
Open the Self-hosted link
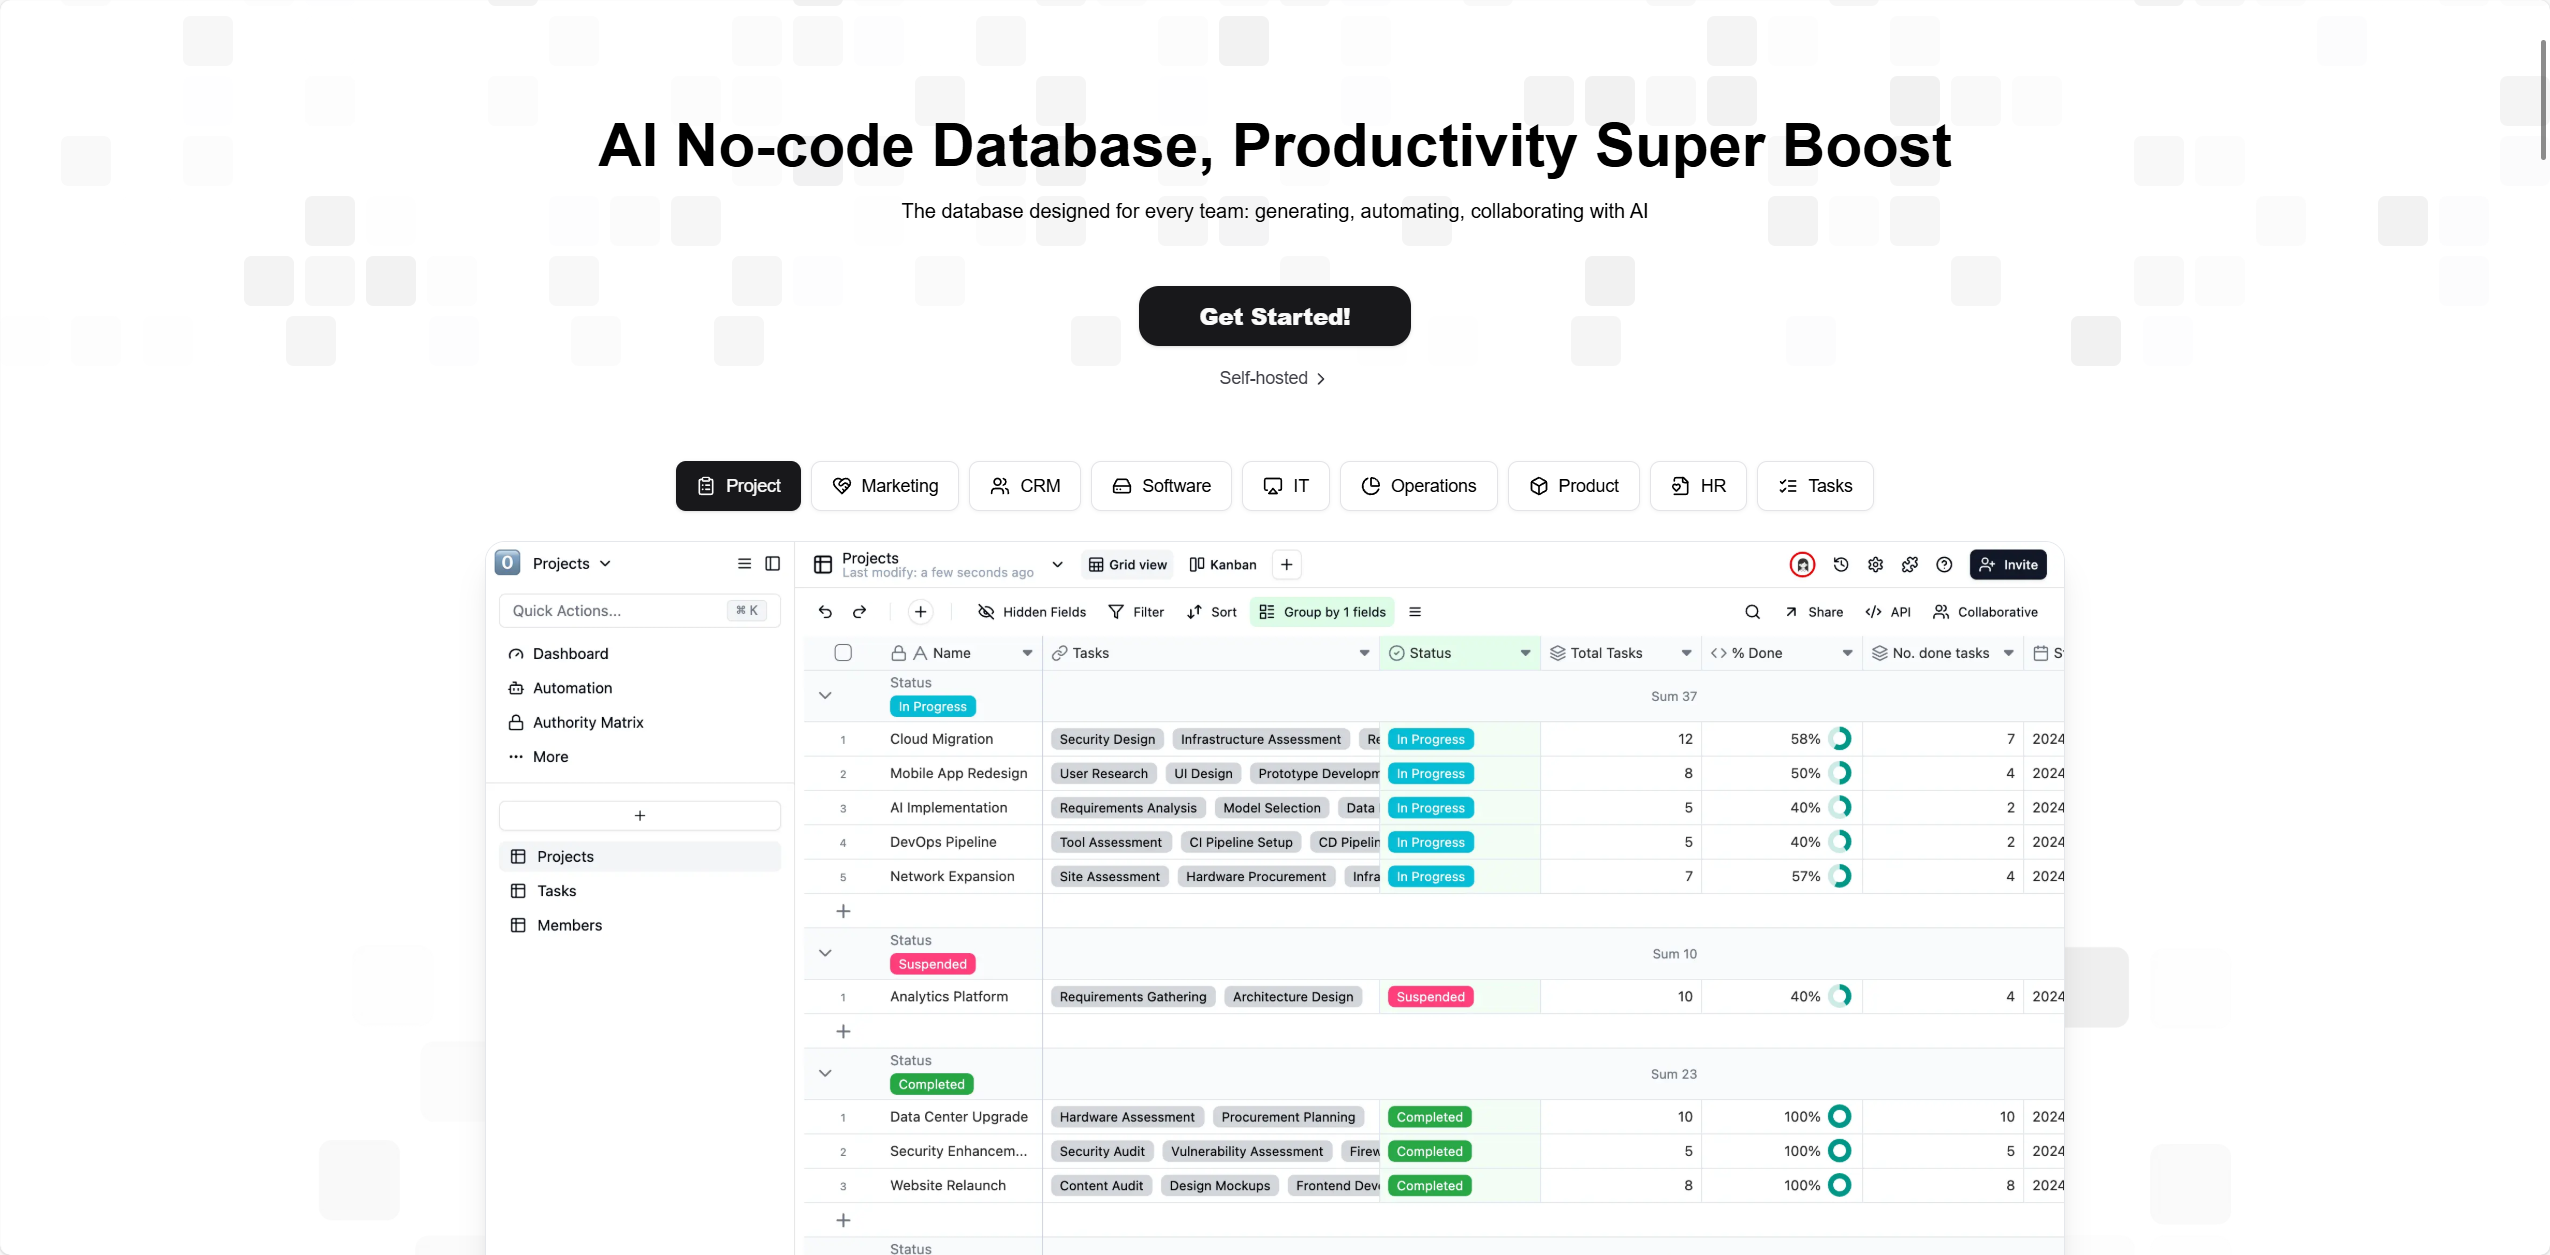(1272, 378)
